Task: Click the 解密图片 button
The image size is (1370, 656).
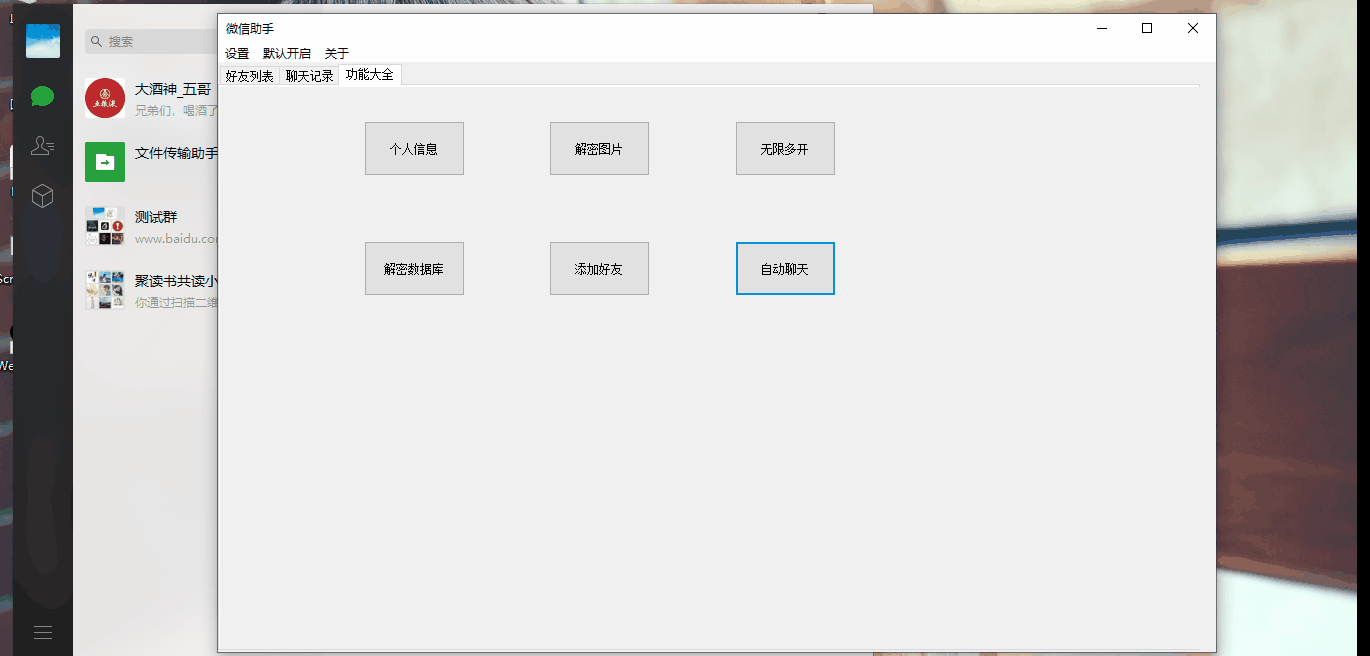Action: [x=598, y=148]
